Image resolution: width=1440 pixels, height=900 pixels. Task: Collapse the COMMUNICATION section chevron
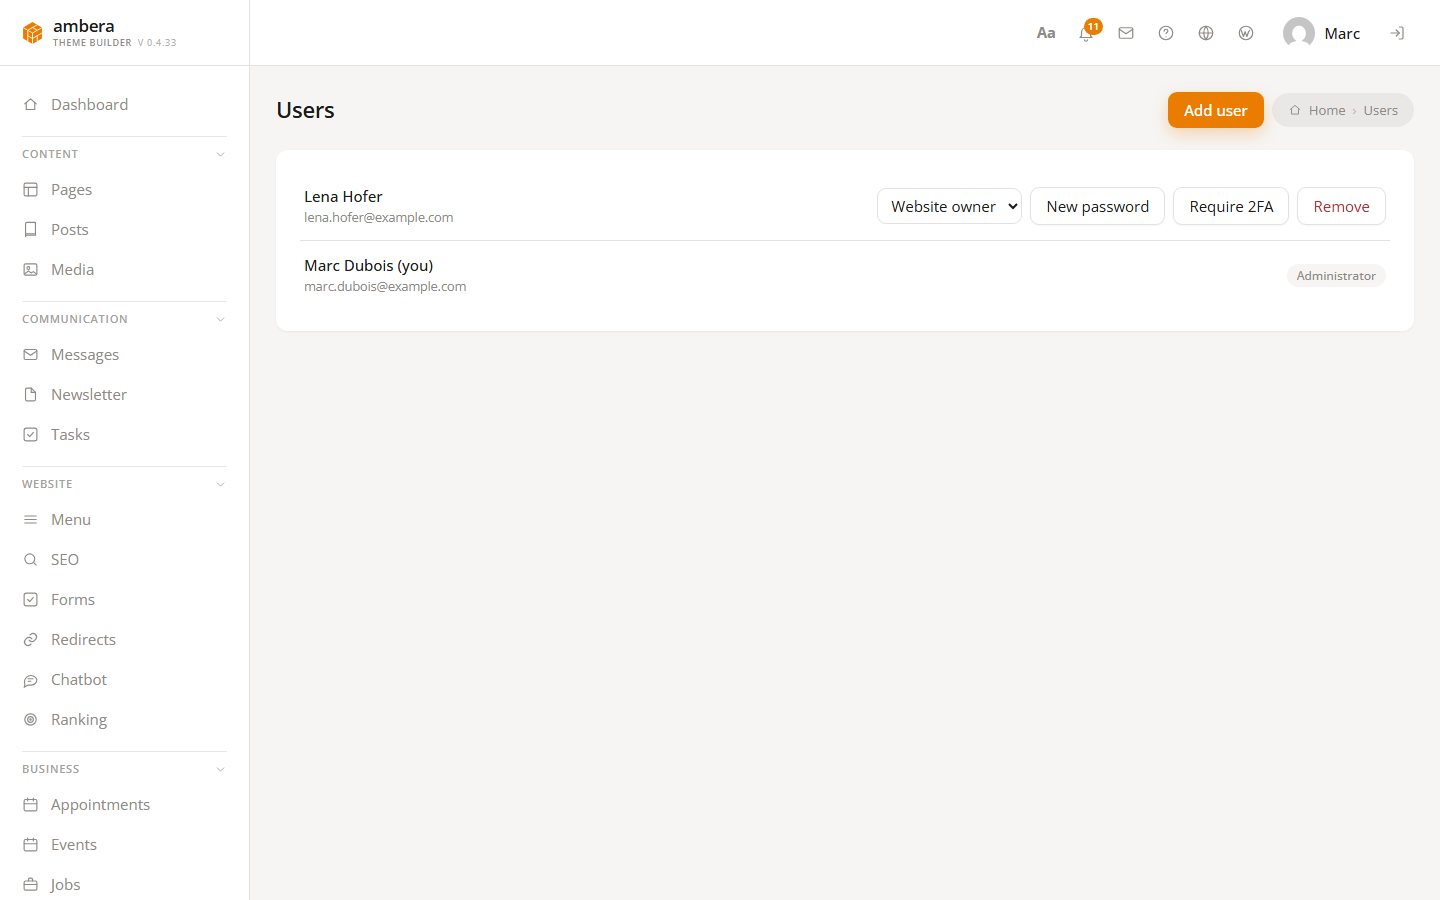coord(221,319)
